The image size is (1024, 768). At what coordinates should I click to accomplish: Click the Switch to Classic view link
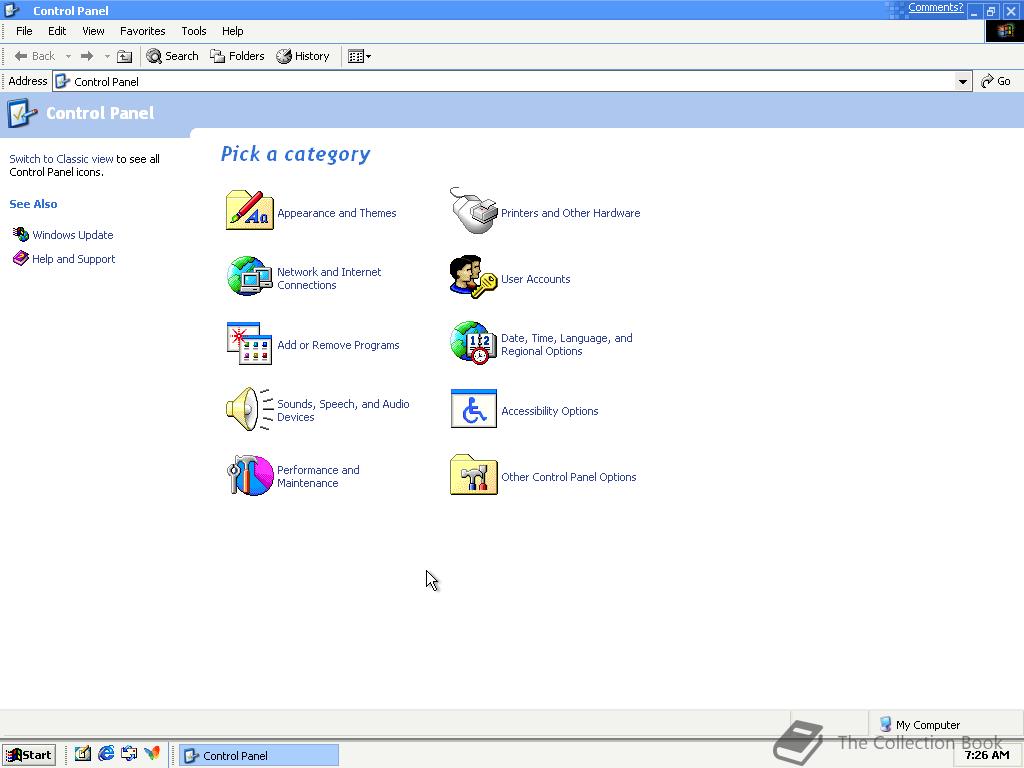[x=61, y=159]
